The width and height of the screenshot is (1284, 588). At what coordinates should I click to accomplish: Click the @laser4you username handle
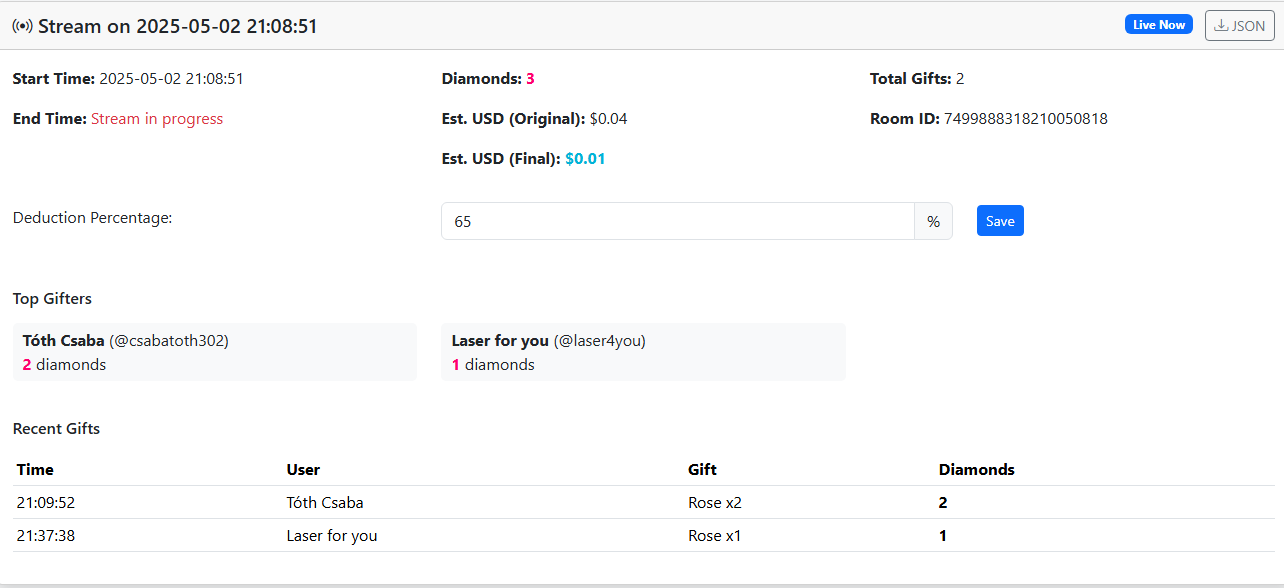point(599,341)
